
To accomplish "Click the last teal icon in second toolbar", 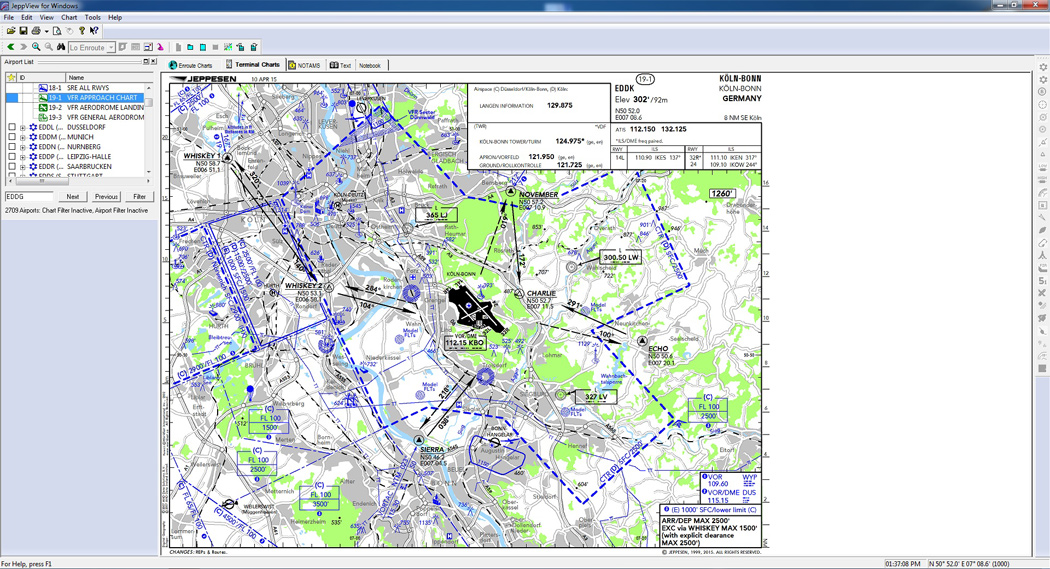I will [x=254, y=47].
